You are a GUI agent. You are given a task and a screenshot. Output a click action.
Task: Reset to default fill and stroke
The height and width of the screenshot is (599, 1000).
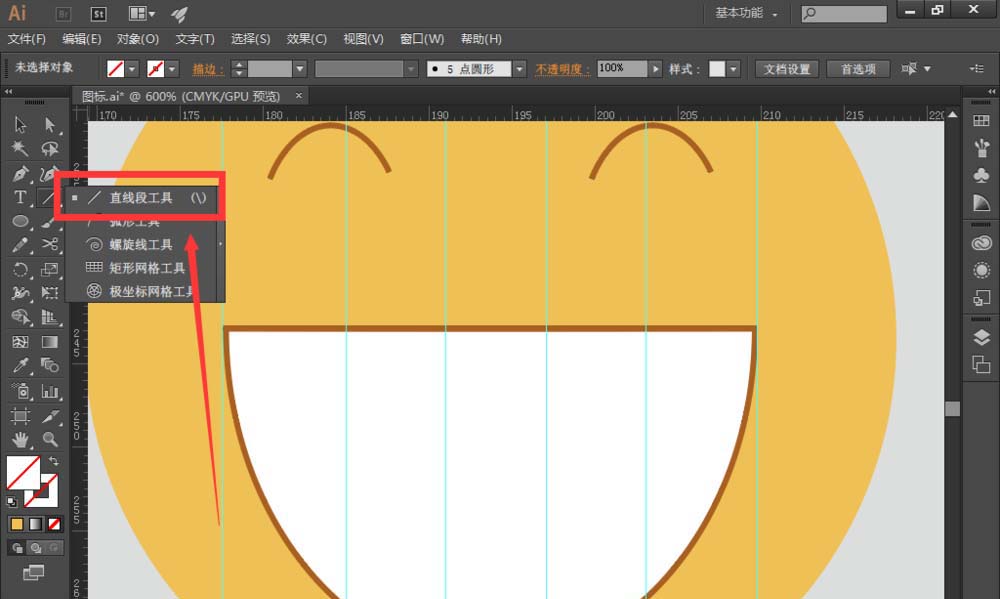(x=11, y=501)
